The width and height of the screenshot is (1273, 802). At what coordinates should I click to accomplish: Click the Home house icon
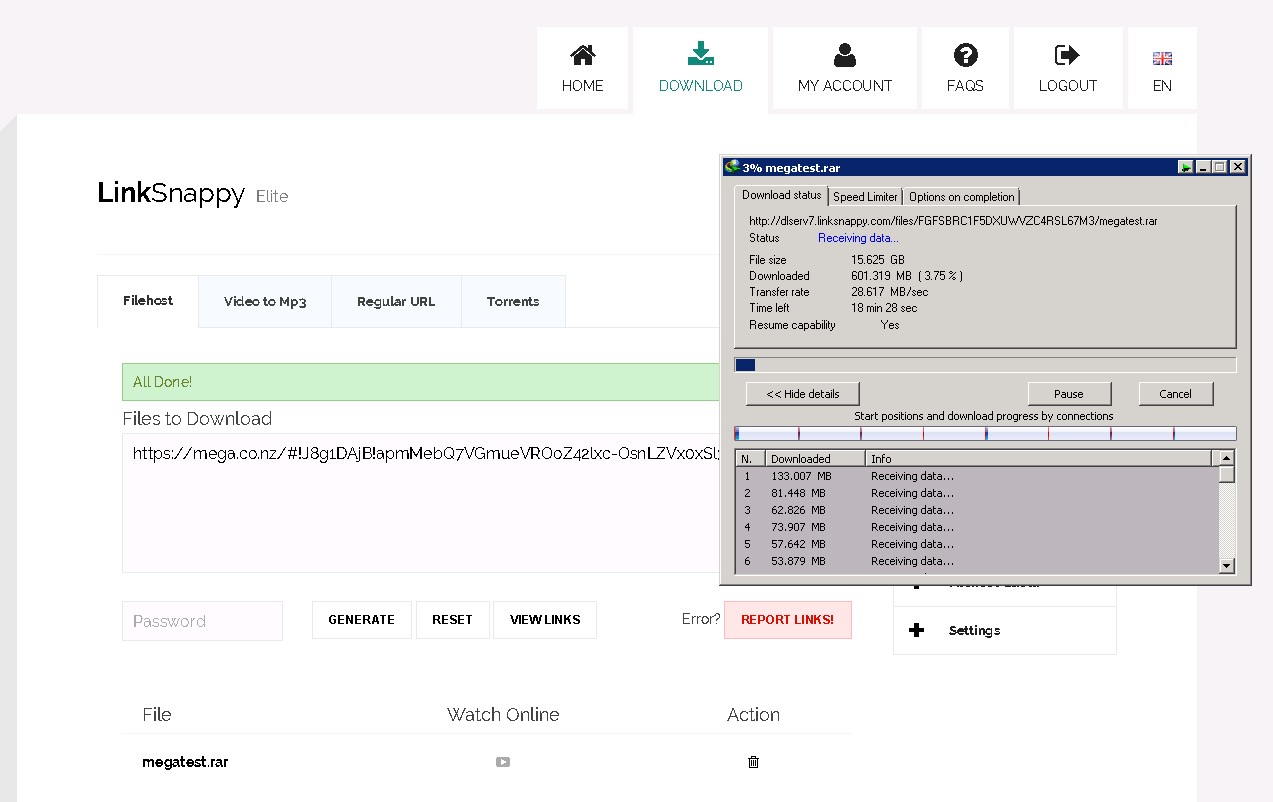[x=582, y=55]
